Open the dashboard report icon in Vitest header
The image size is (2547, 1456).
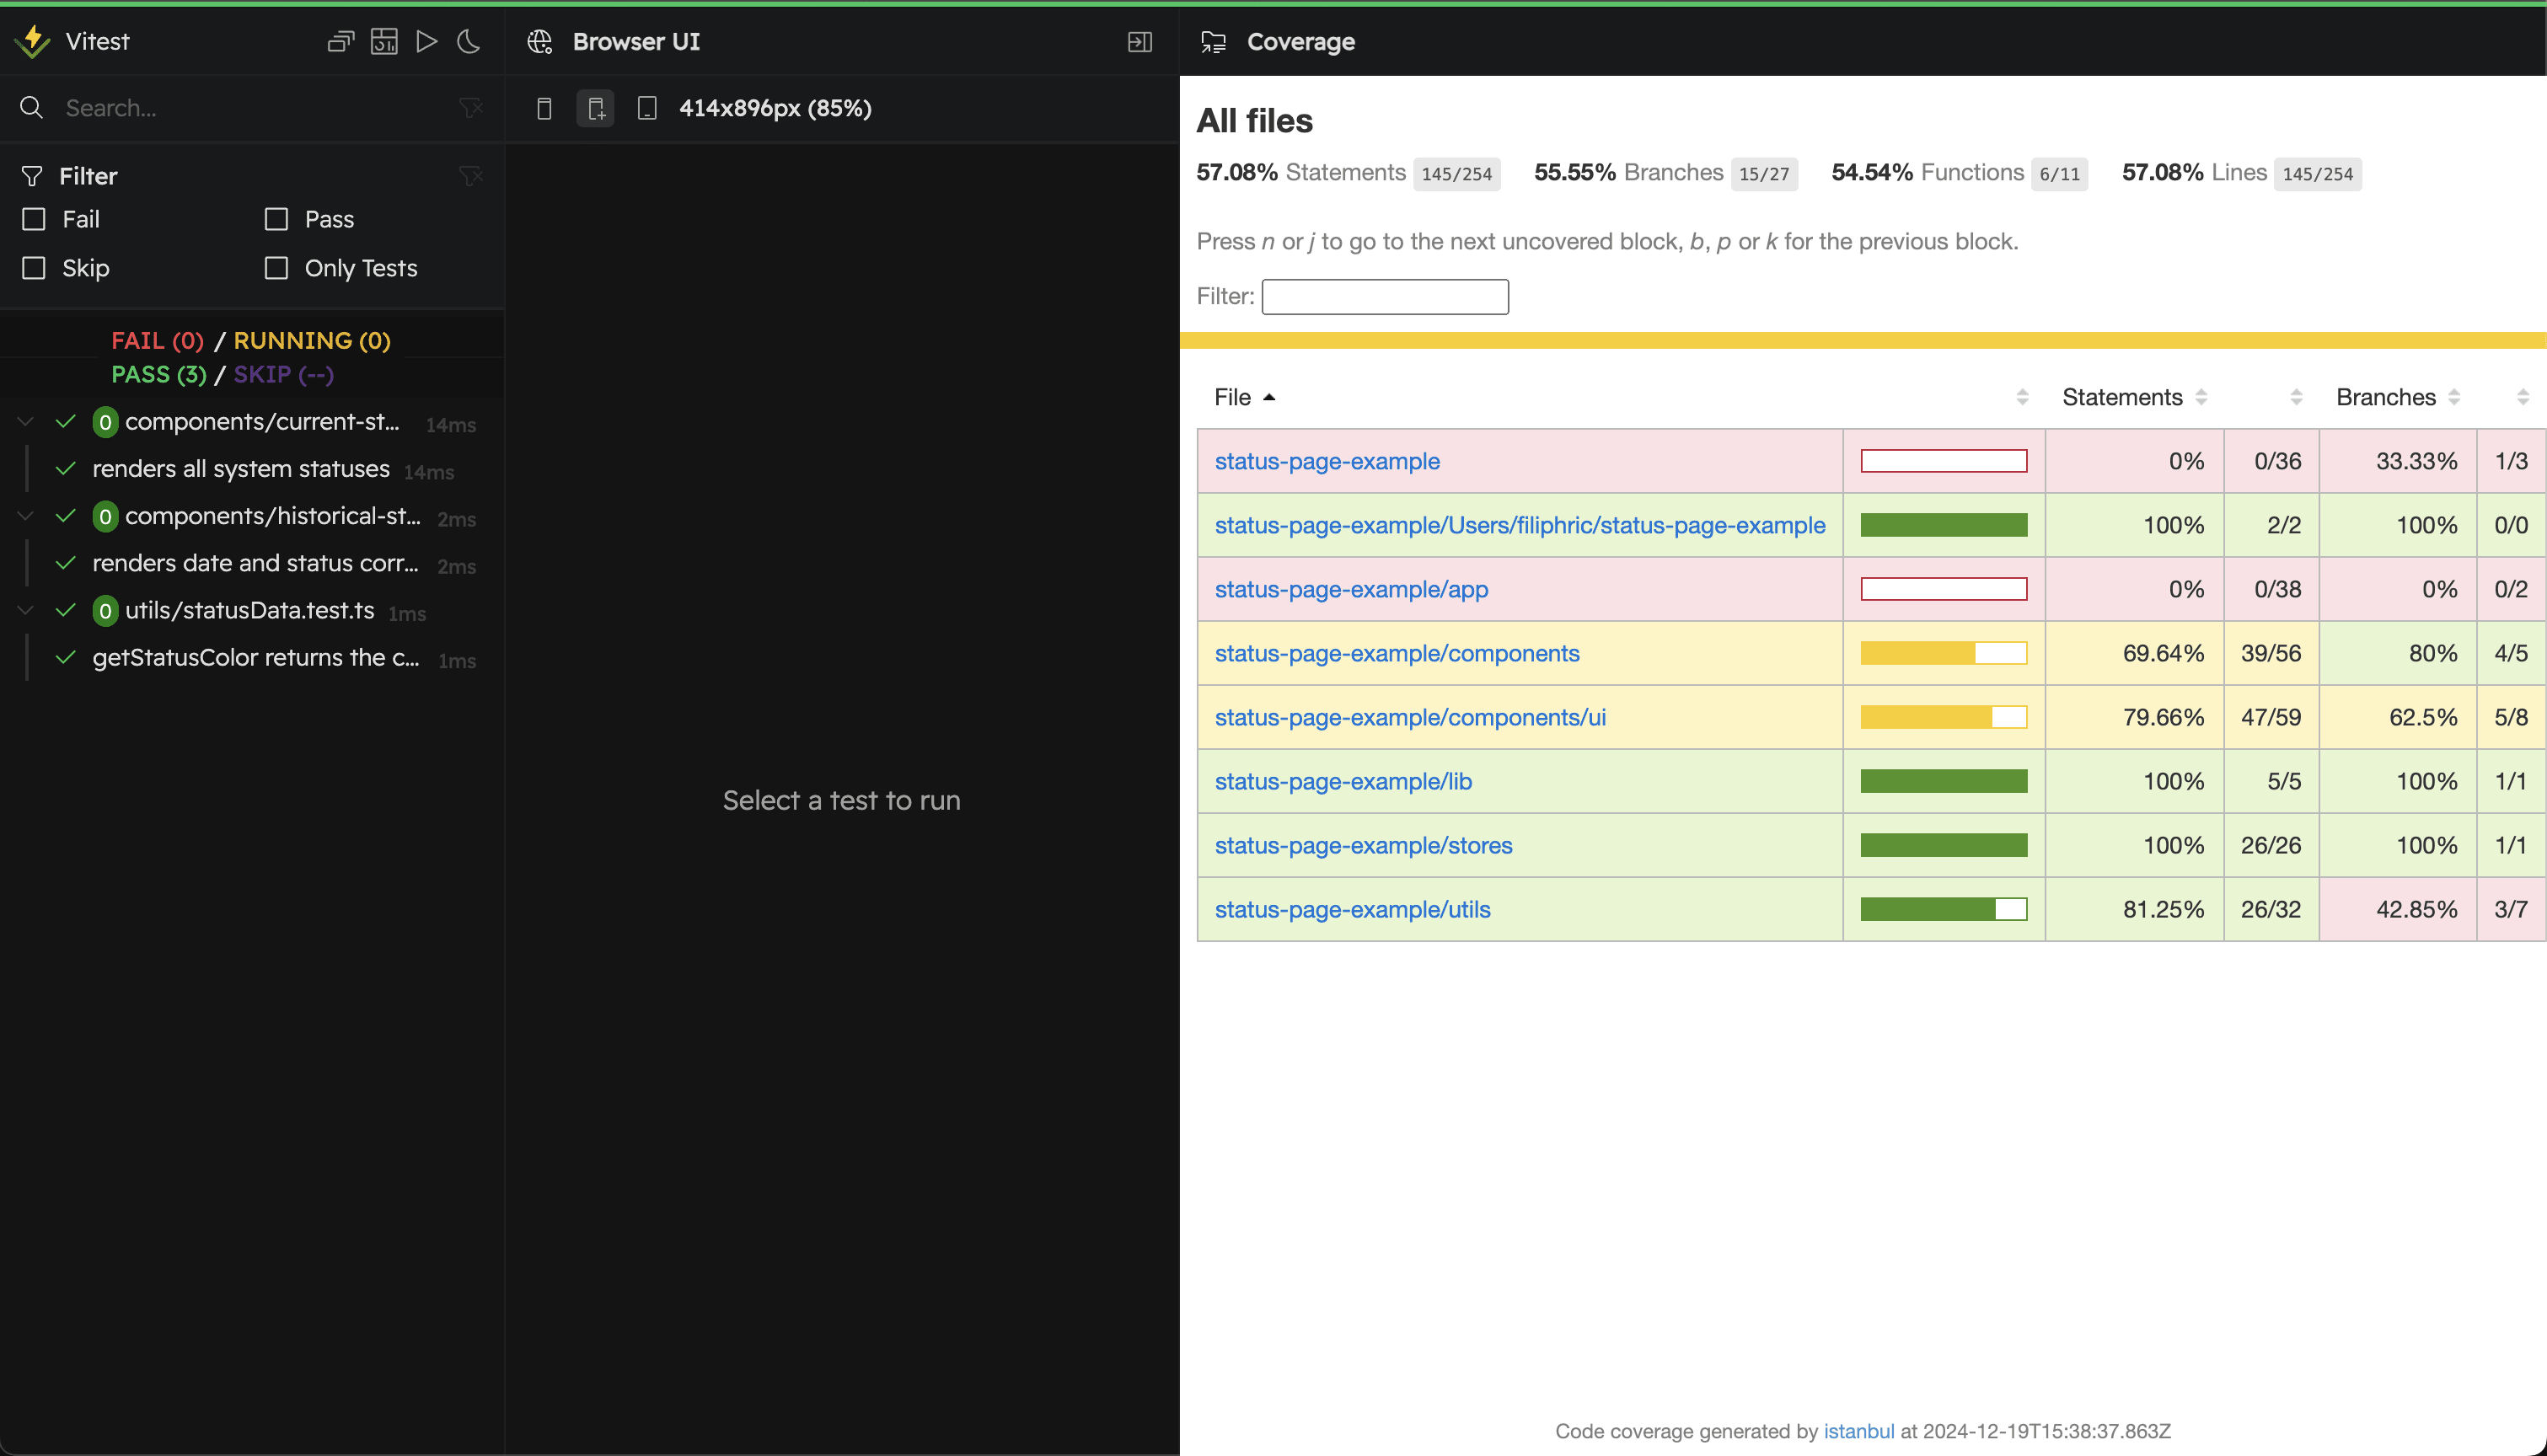(x=384, y=41)
